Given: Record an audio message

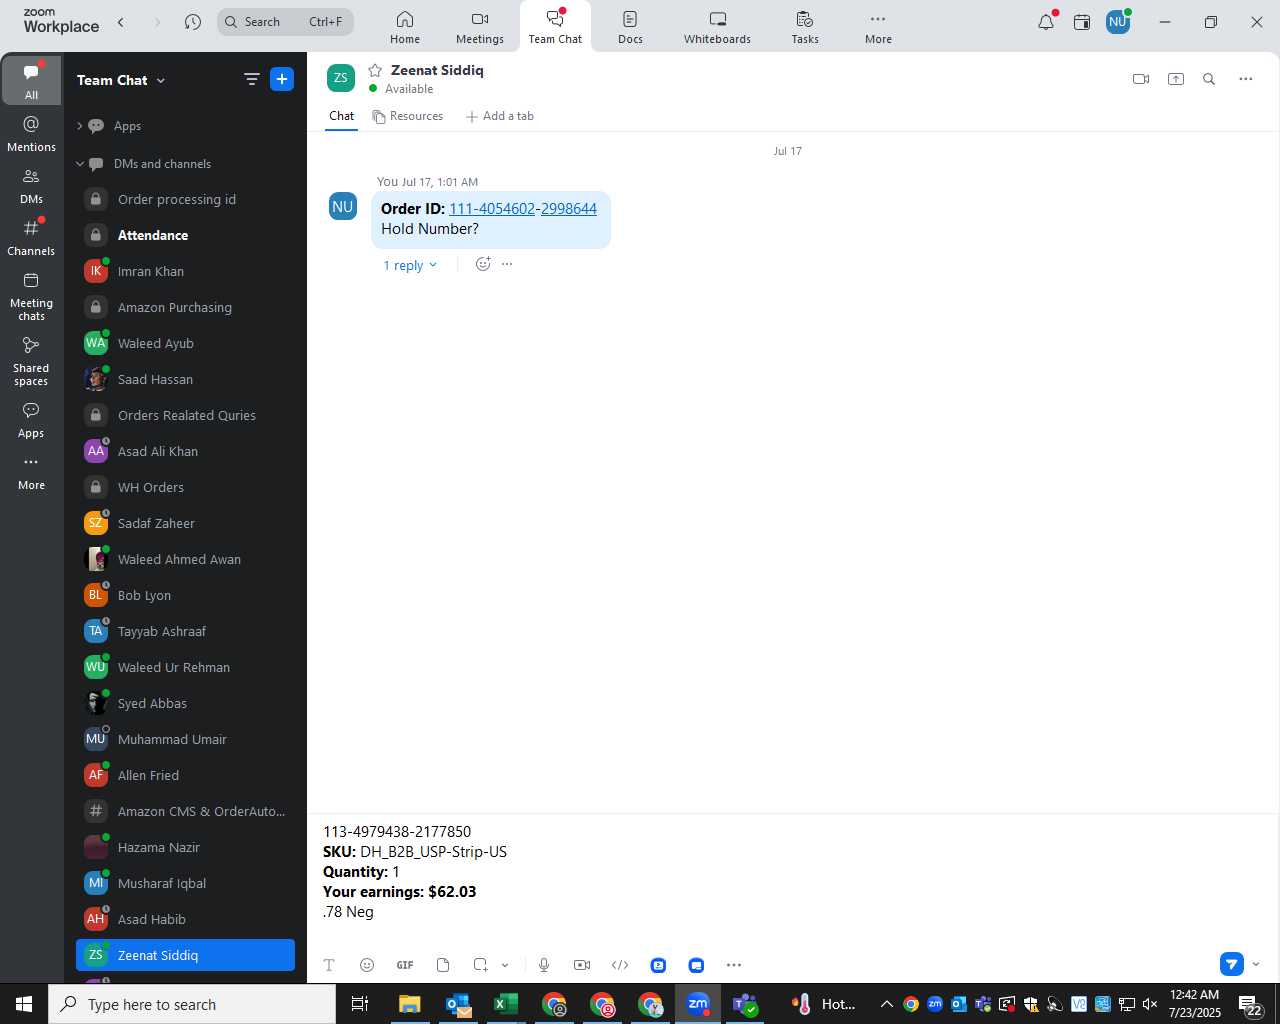Looking at the screenshot, I should click(x=544, y=965).
